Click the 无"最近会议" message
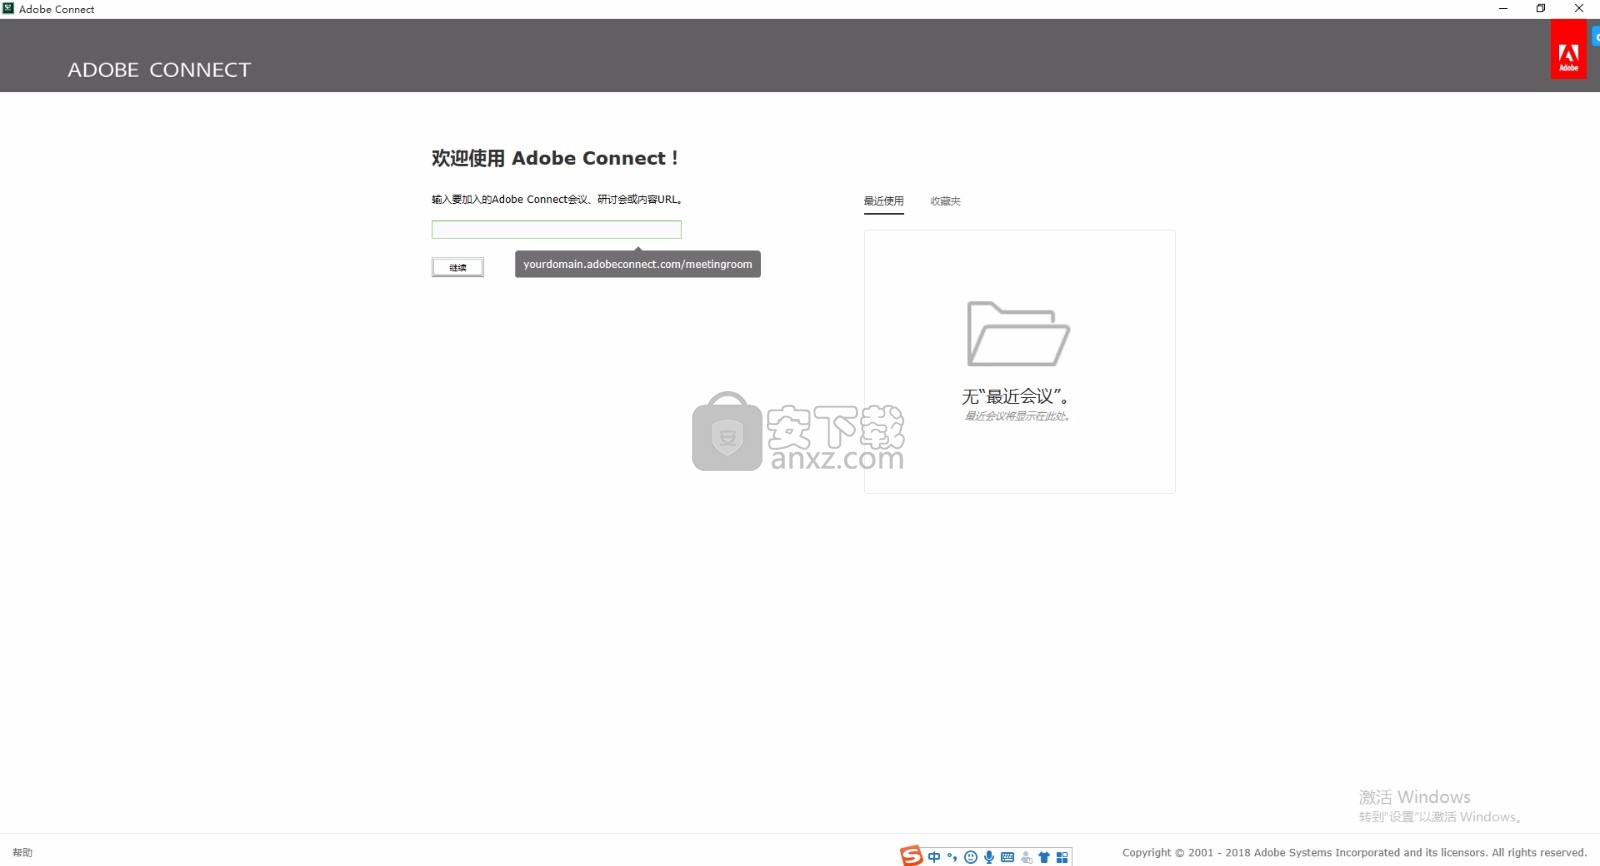 pyautogui.click(x=1017, y=397)
